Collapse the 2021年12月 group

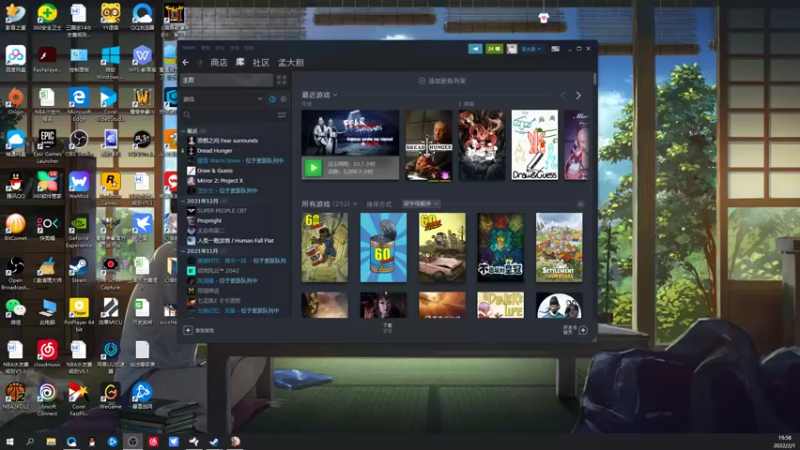tap(184, 201)
